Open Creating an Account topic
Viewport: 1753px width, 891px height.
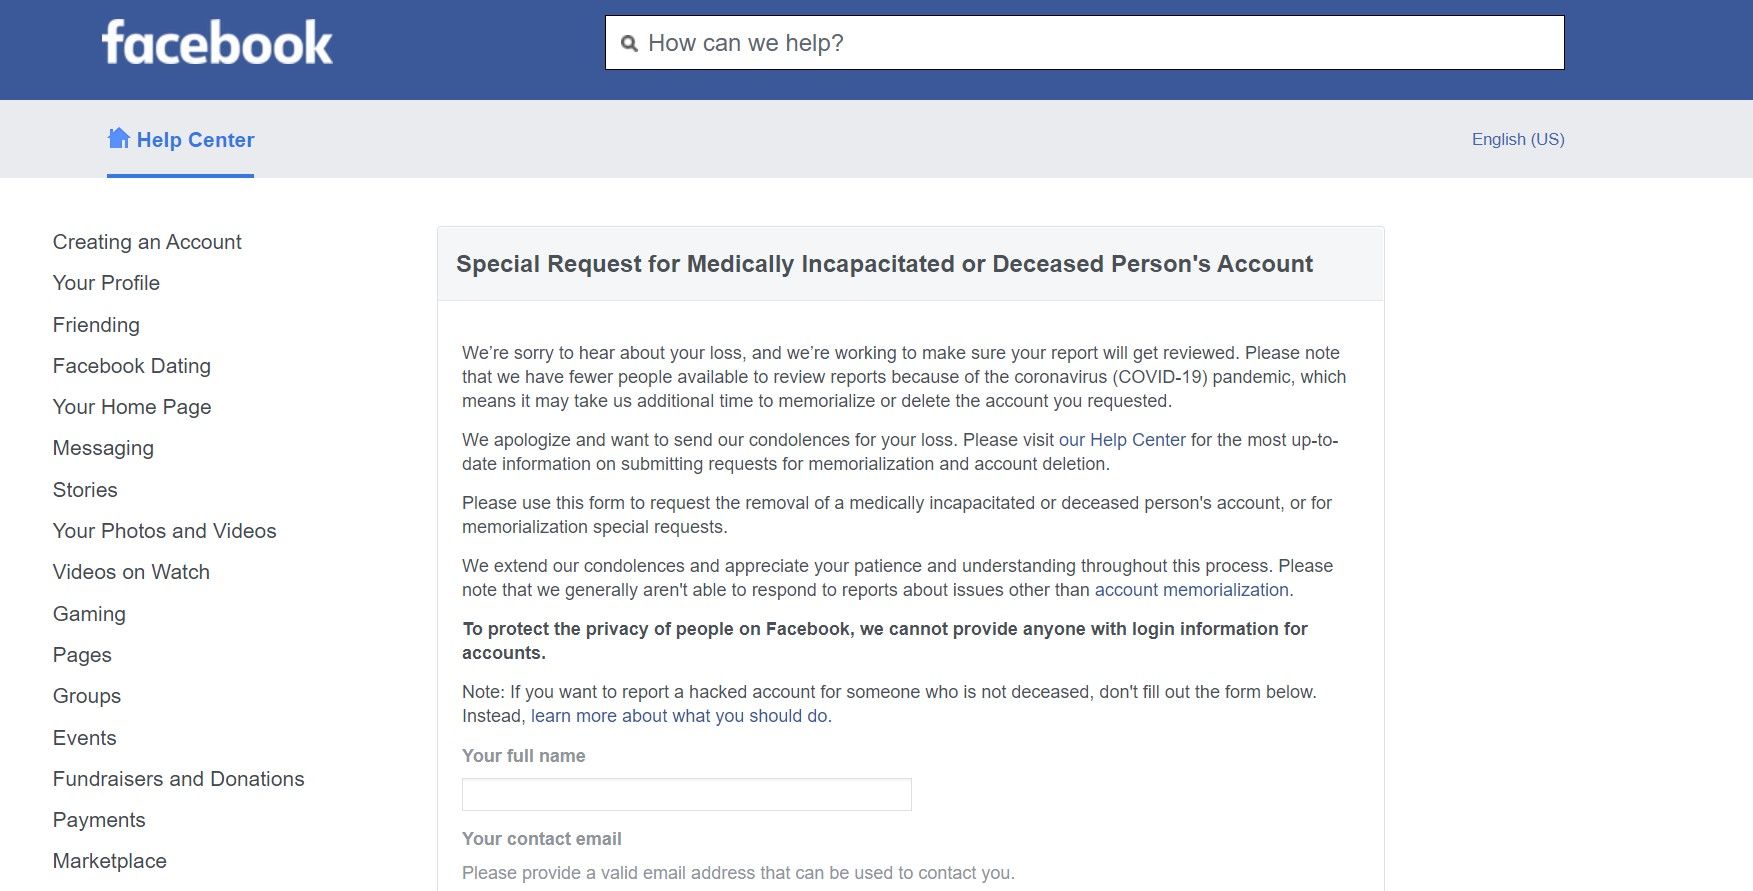(x=147, y=242)
